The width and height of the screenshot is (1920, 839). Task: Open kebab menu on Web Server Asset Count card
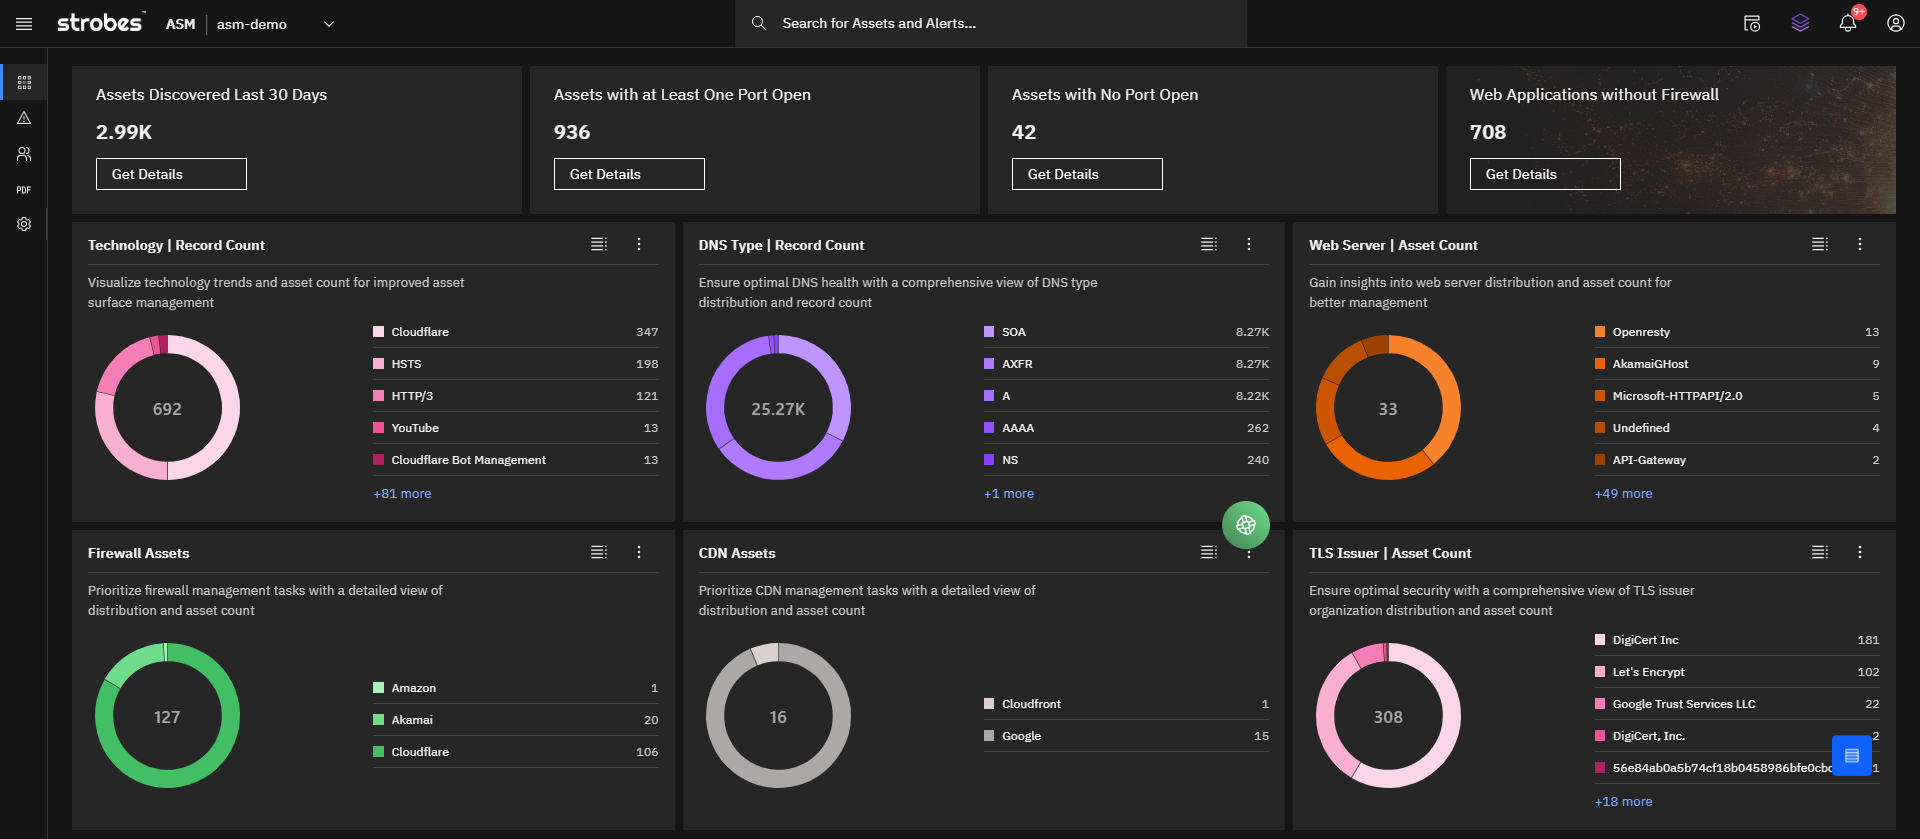[1860, 244]
